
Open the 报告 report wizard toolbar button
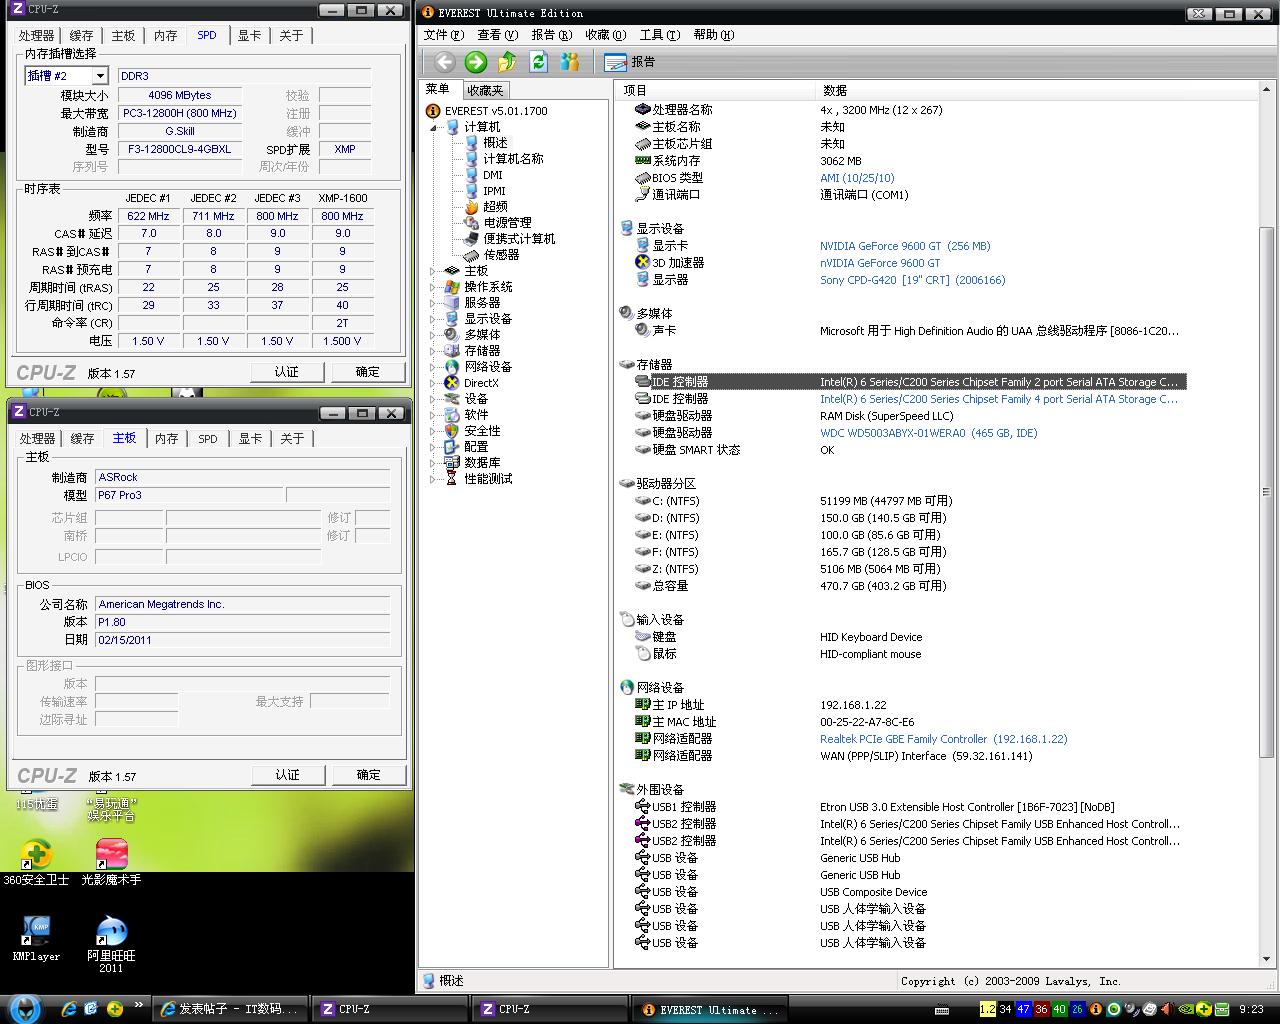(x=630, y=62)
